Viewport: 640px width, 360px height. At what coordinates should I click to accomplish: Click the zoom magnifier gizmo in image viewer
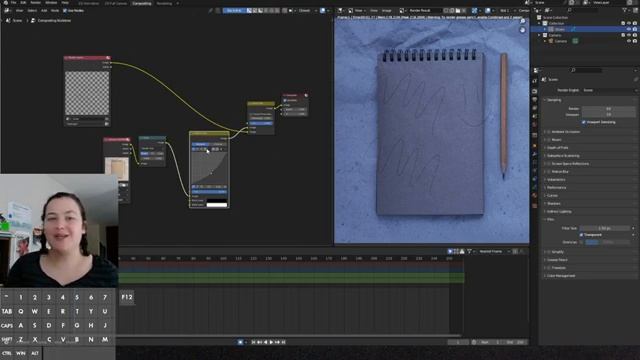pyautogui.click(x=522, y=22)
